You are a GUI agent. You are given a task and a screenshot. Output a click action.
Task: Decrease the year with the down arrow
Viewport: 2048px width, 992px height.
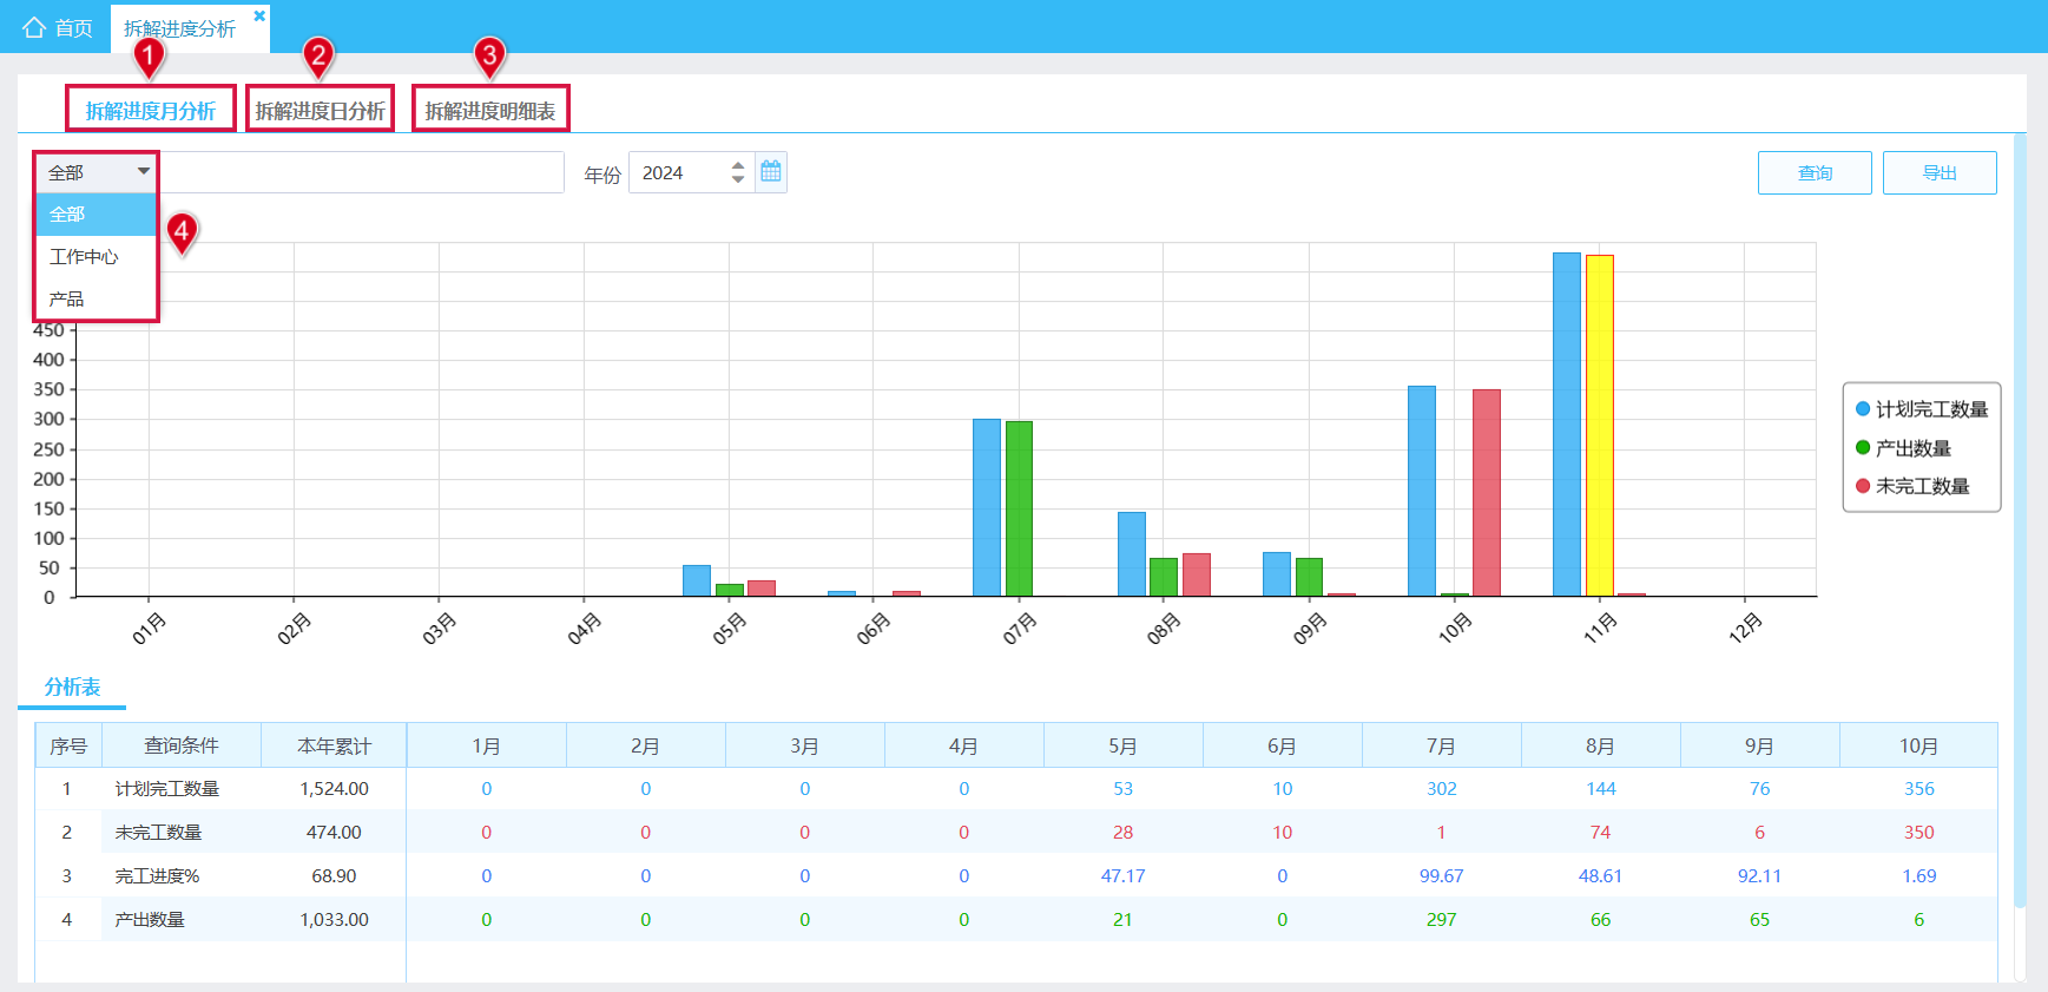[x=738, y=180]
